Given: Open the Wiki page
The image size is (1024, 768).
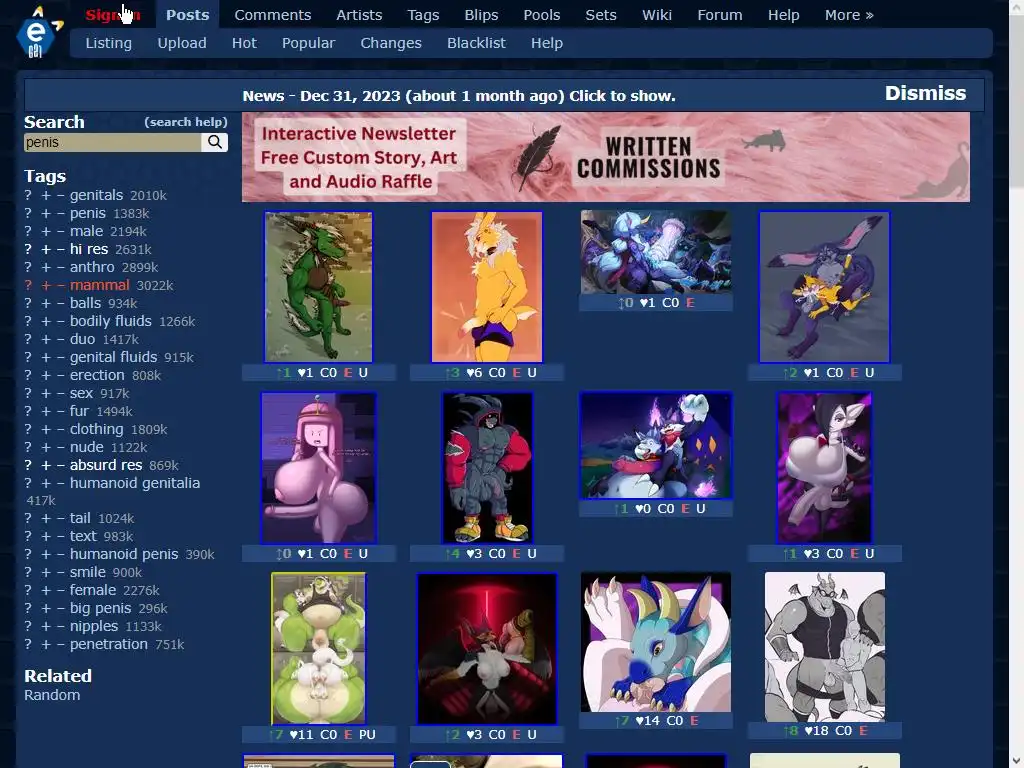Looking at the screenshot, I should [657, 15].
